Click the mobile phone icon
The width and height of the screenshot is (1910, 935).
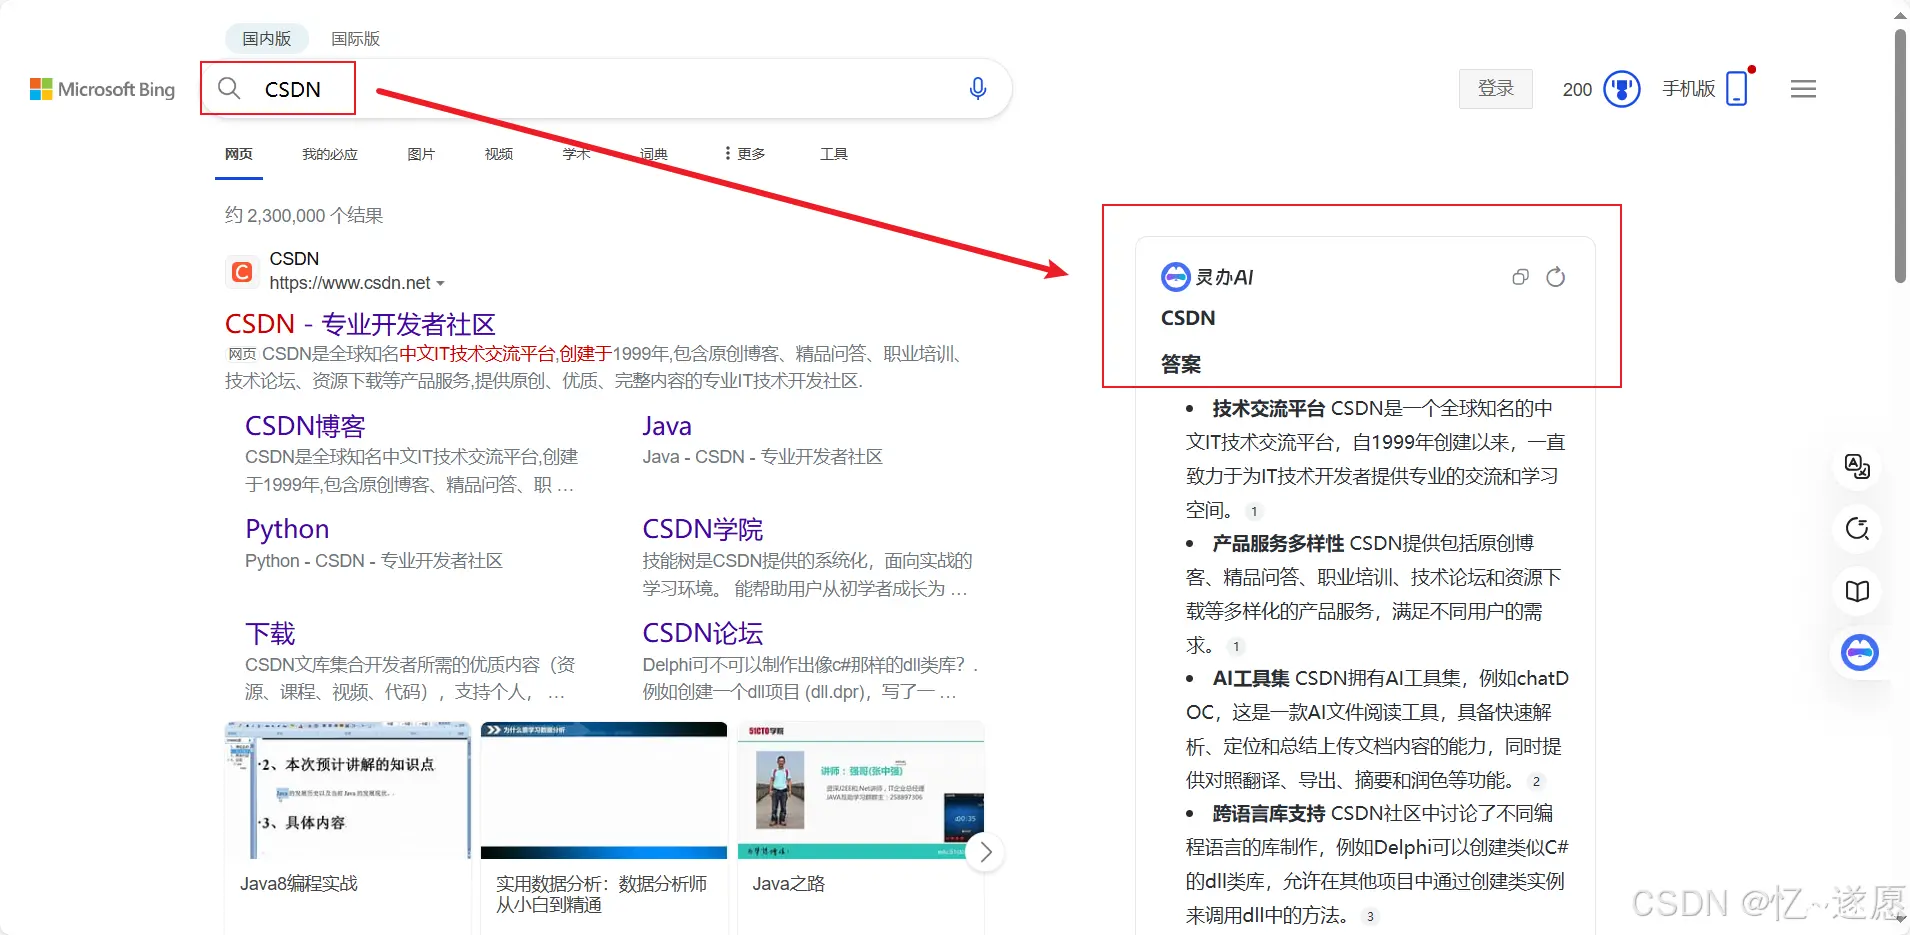click(x=1737, y=88)
